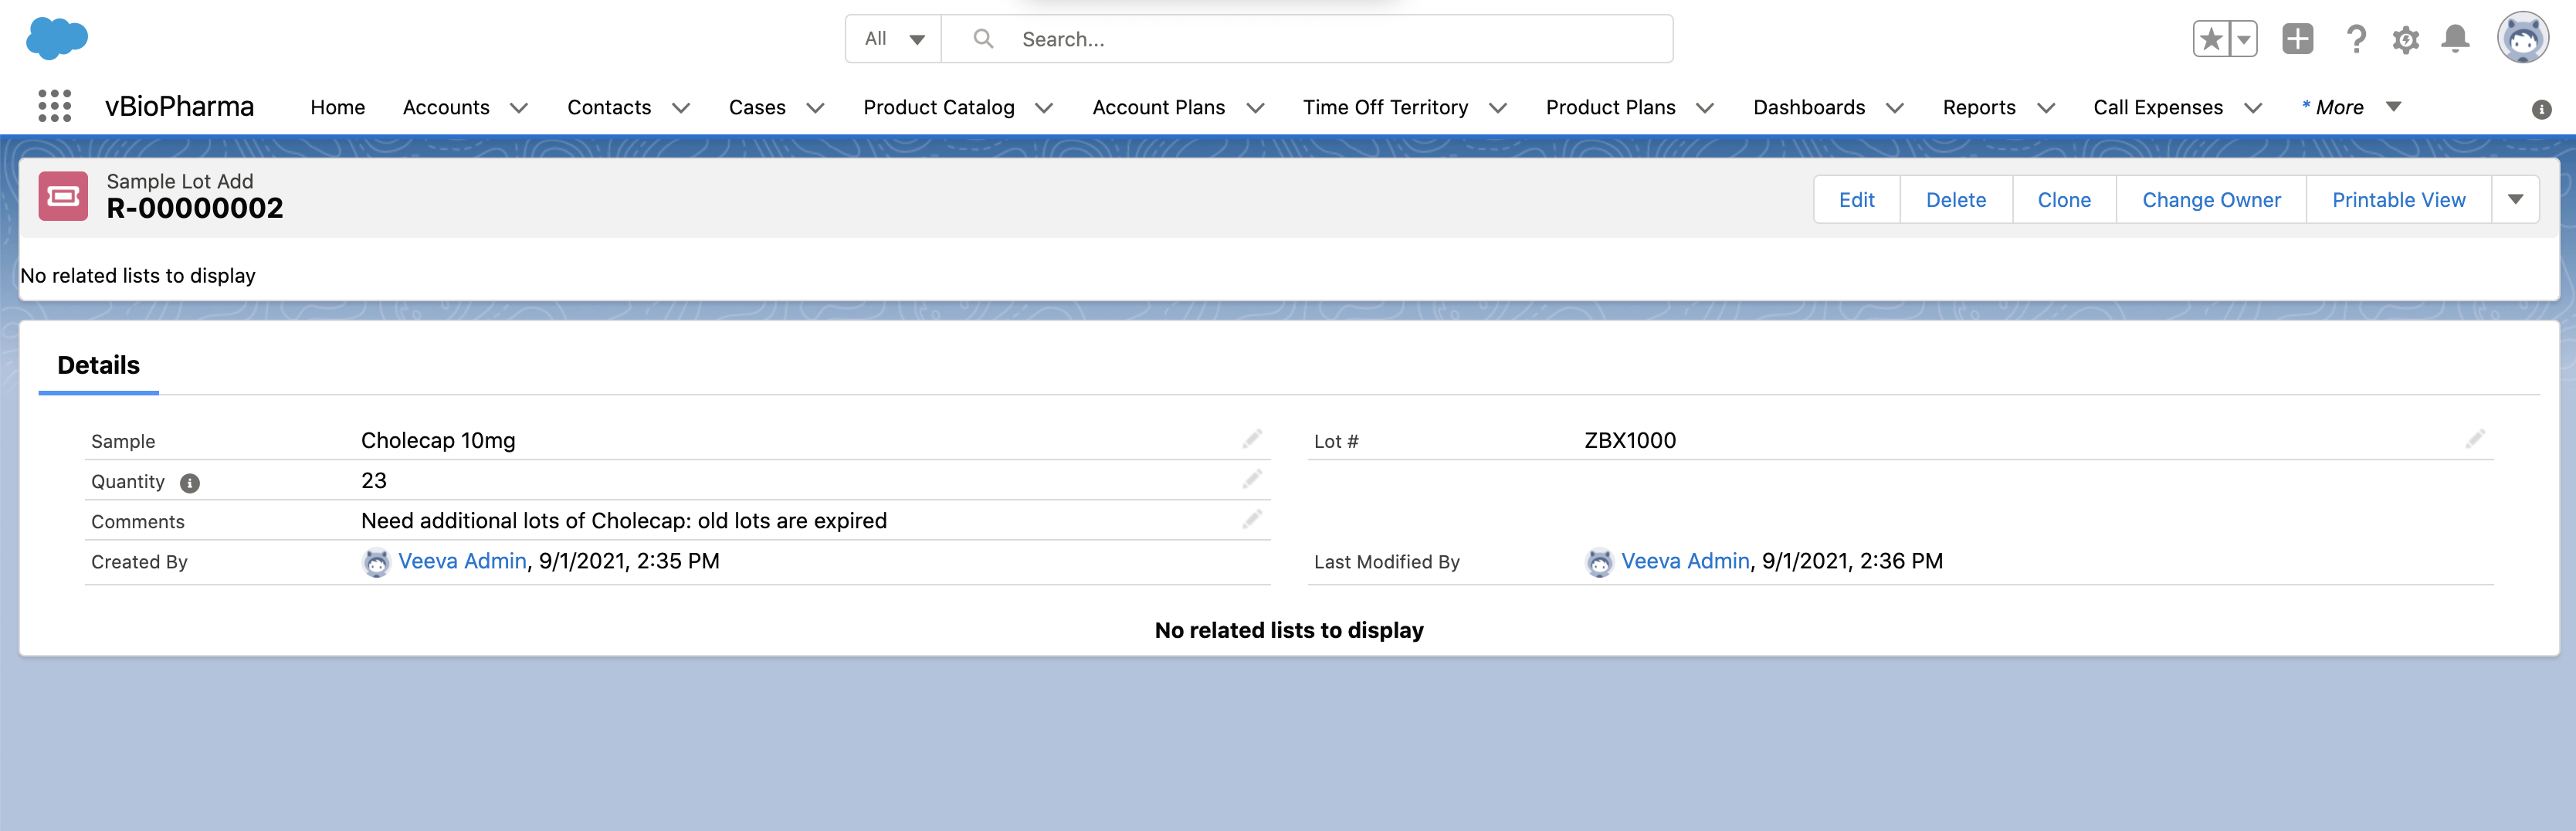
Task: Open the Help question mark icon
Action: 2355,39
